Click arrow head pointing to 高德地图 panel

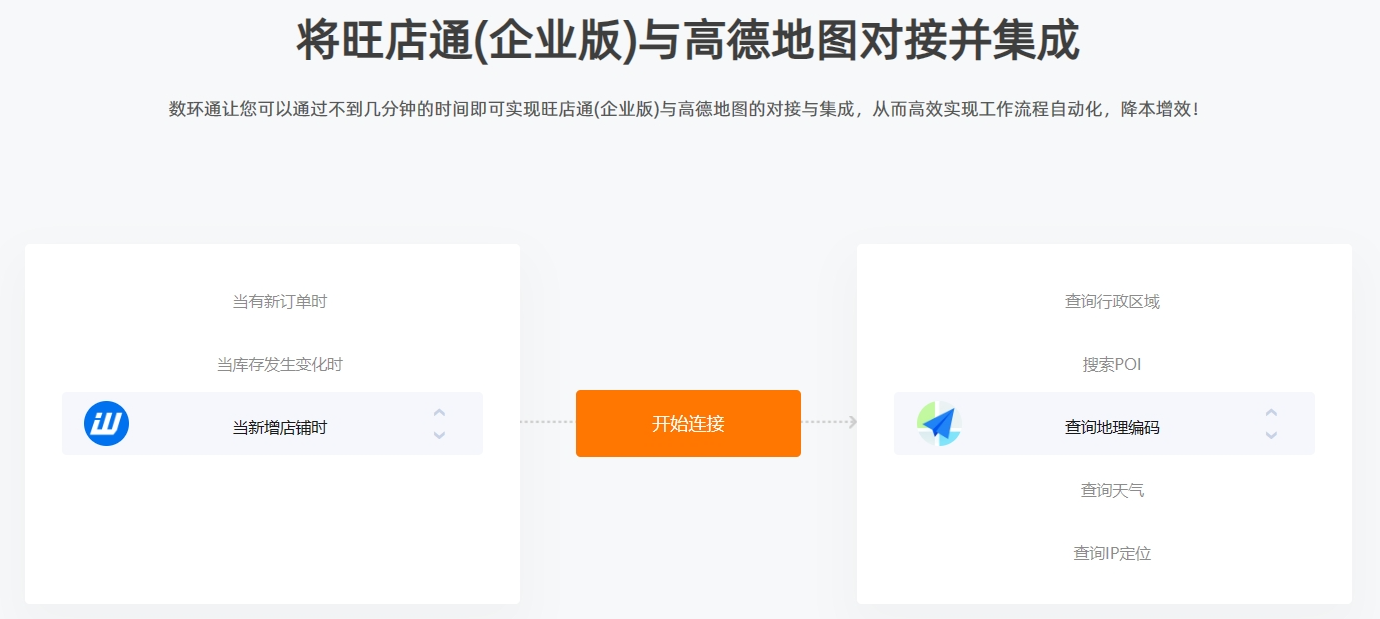[x=853, y=422]
